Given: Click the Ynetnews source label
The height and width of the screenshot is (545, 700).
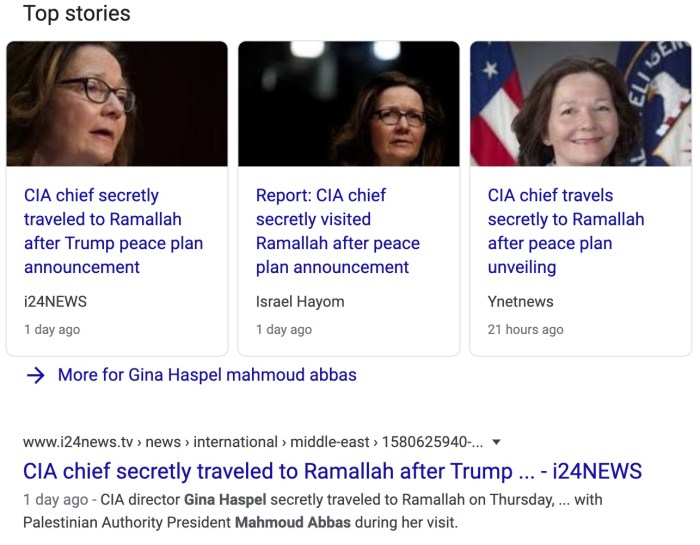Looking at the screenshot, I should tap(520, 301).
